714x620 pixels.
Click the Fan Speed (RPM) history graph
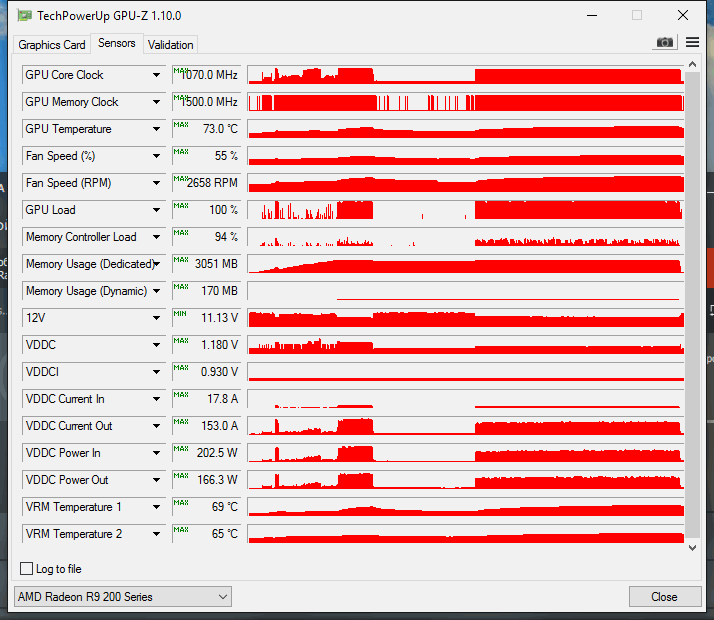point(466,183)
